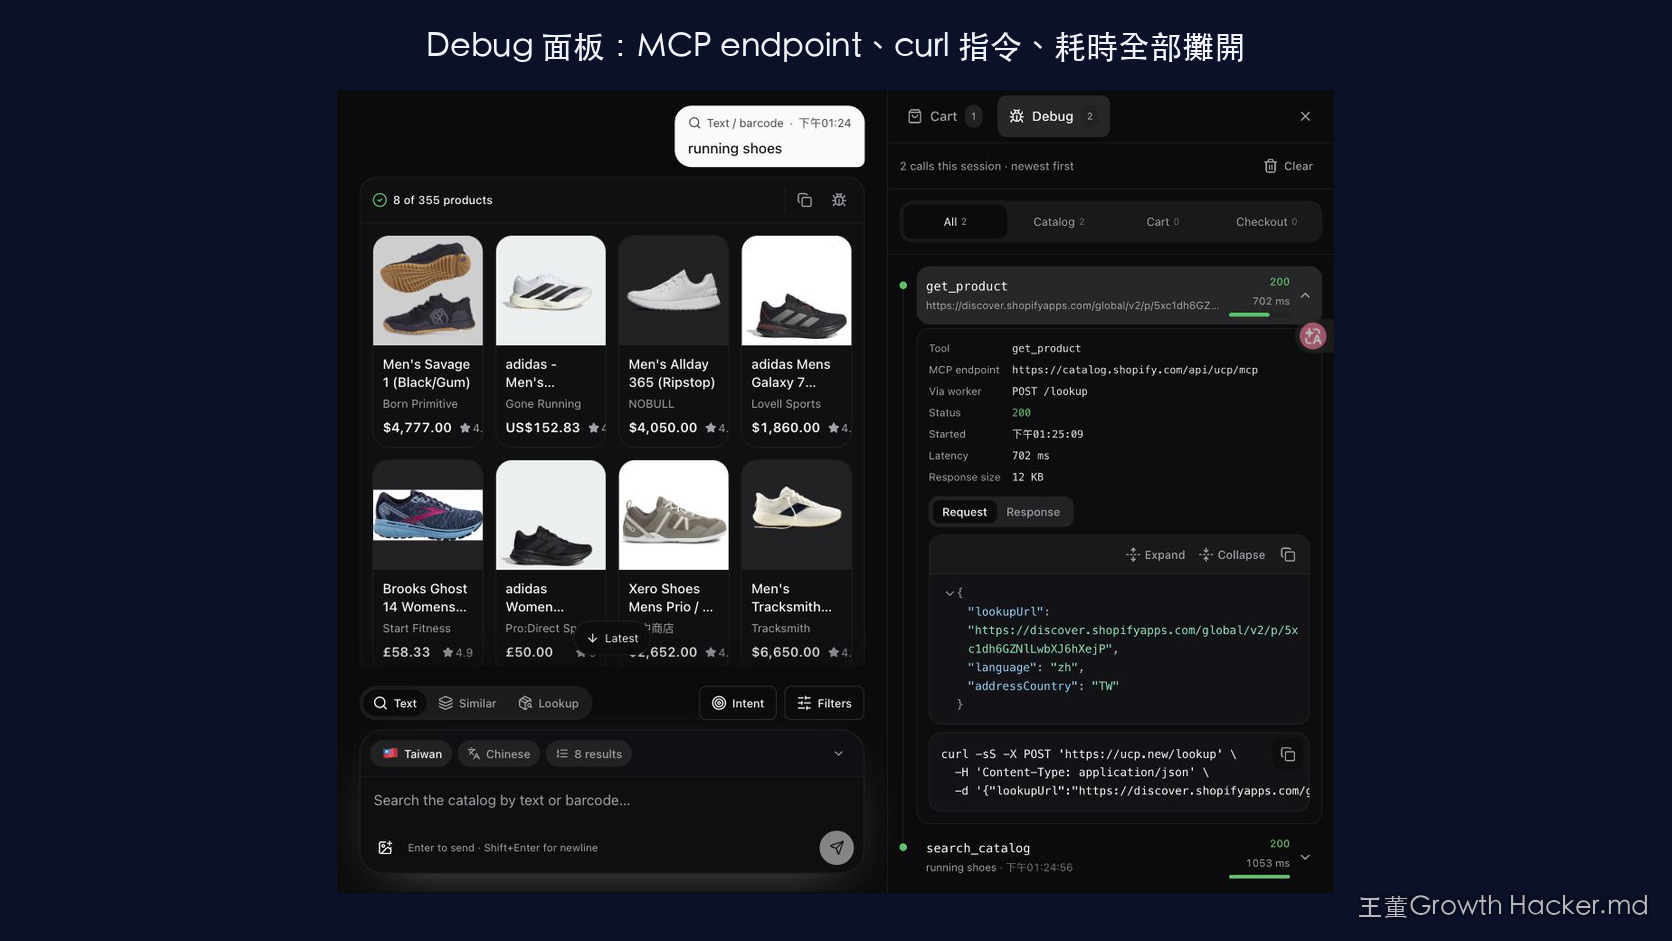Copy the curl command
This screenshot has width=1672, height=941.
point(1288,754)
